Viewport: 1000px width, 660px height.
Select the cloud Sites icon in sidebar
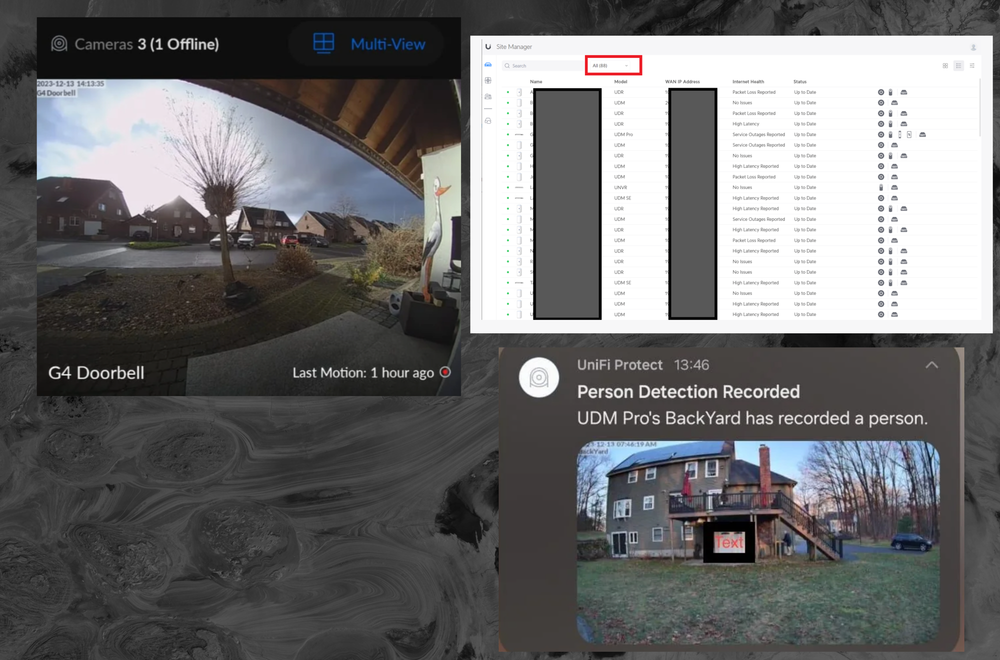(x=487, y=62)
